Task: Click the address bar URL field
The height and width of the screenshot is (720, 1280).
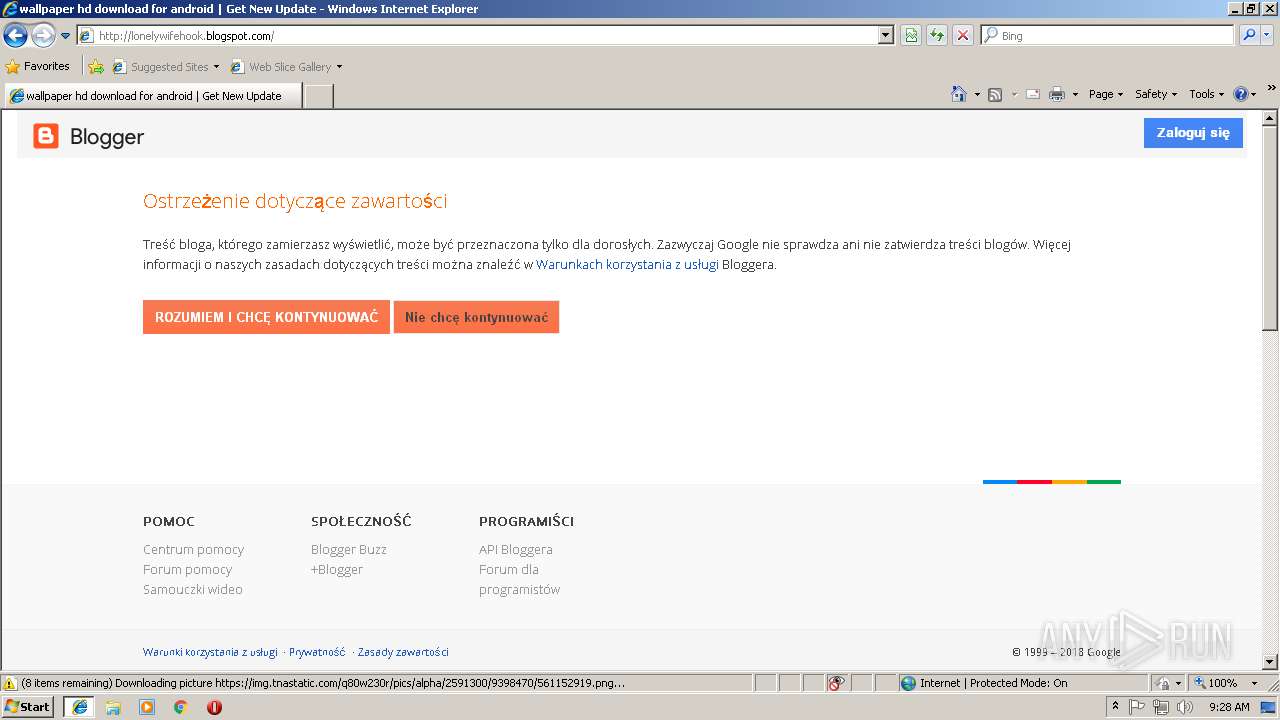Action: click(x=478, y=36)
